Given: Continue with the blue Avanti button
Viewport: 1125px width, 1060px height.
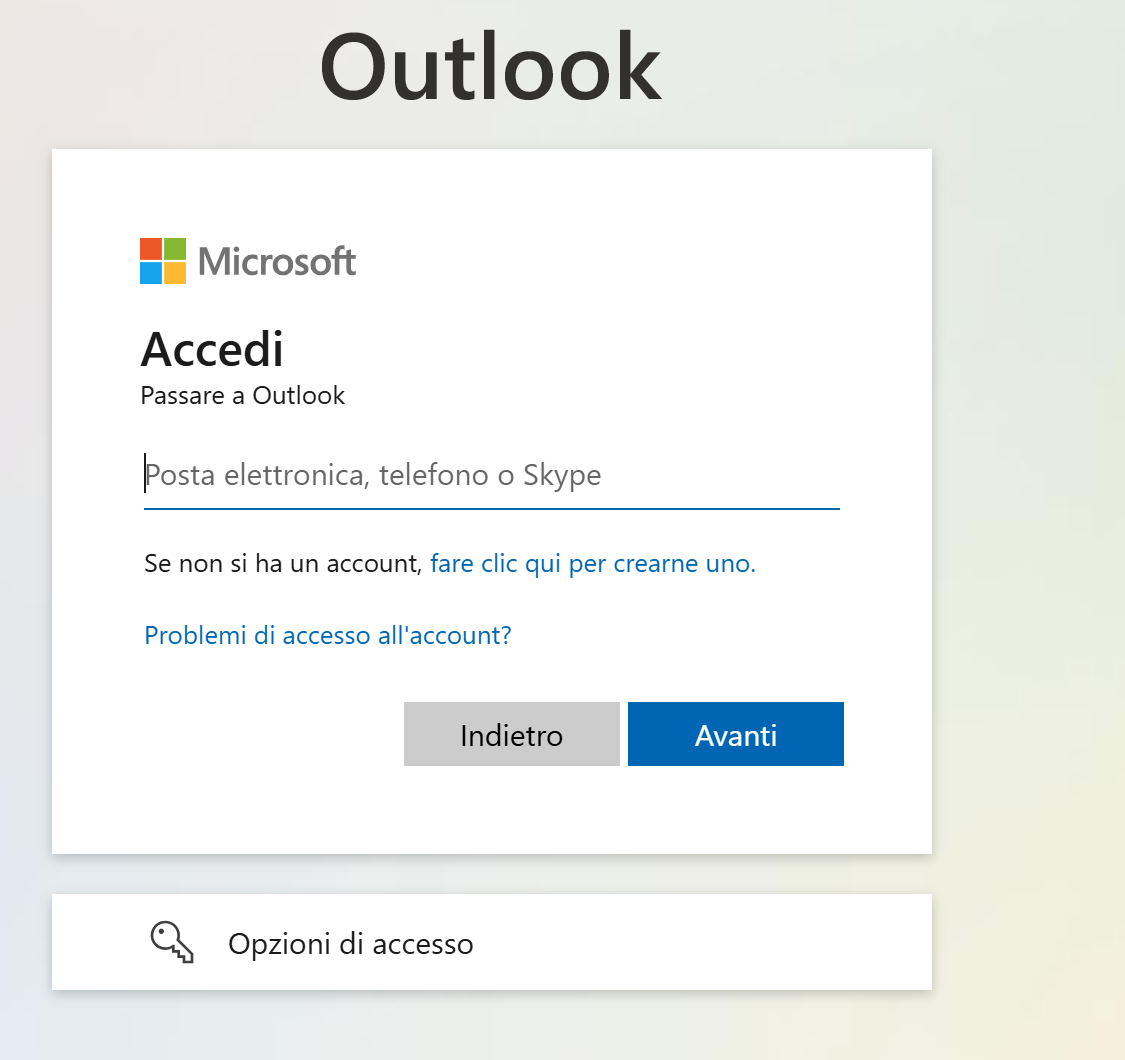Looking at the screenshot, I should pos(735,734).
